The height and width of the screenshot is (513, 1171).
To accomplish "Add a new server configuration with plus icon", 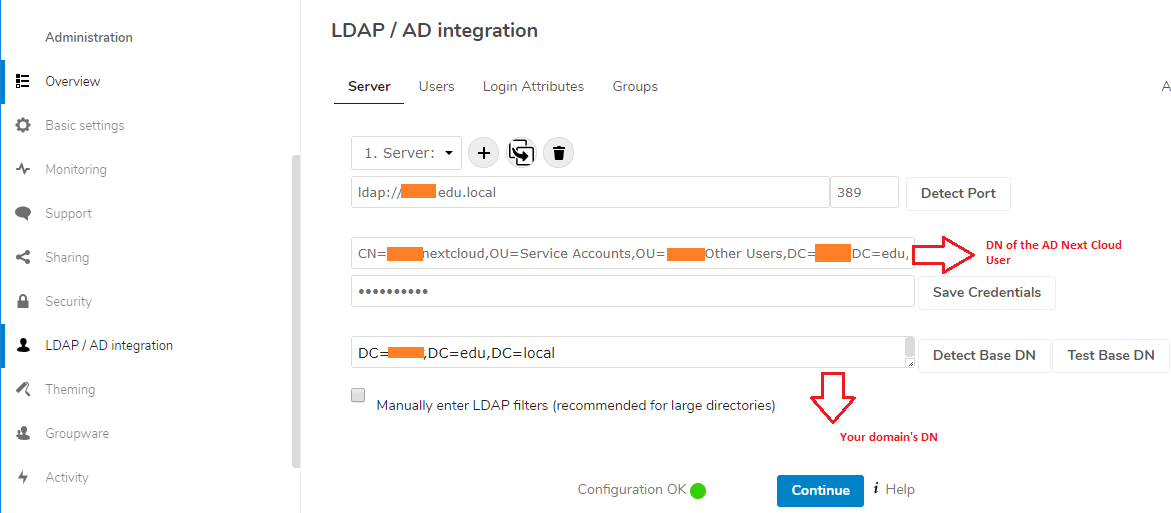I will click(484, 153).
